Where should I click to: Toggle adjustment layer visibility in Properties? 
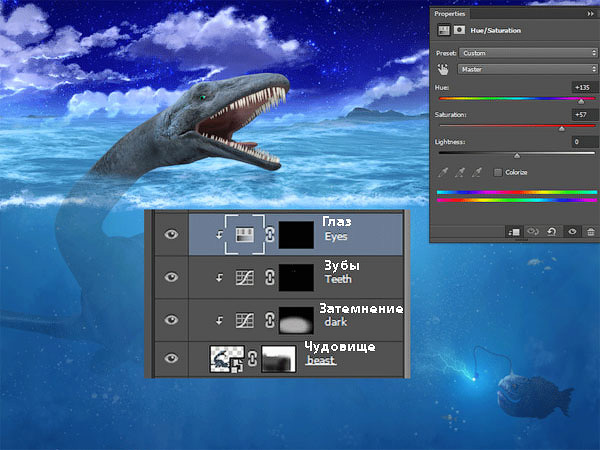(x=572, y=232)
